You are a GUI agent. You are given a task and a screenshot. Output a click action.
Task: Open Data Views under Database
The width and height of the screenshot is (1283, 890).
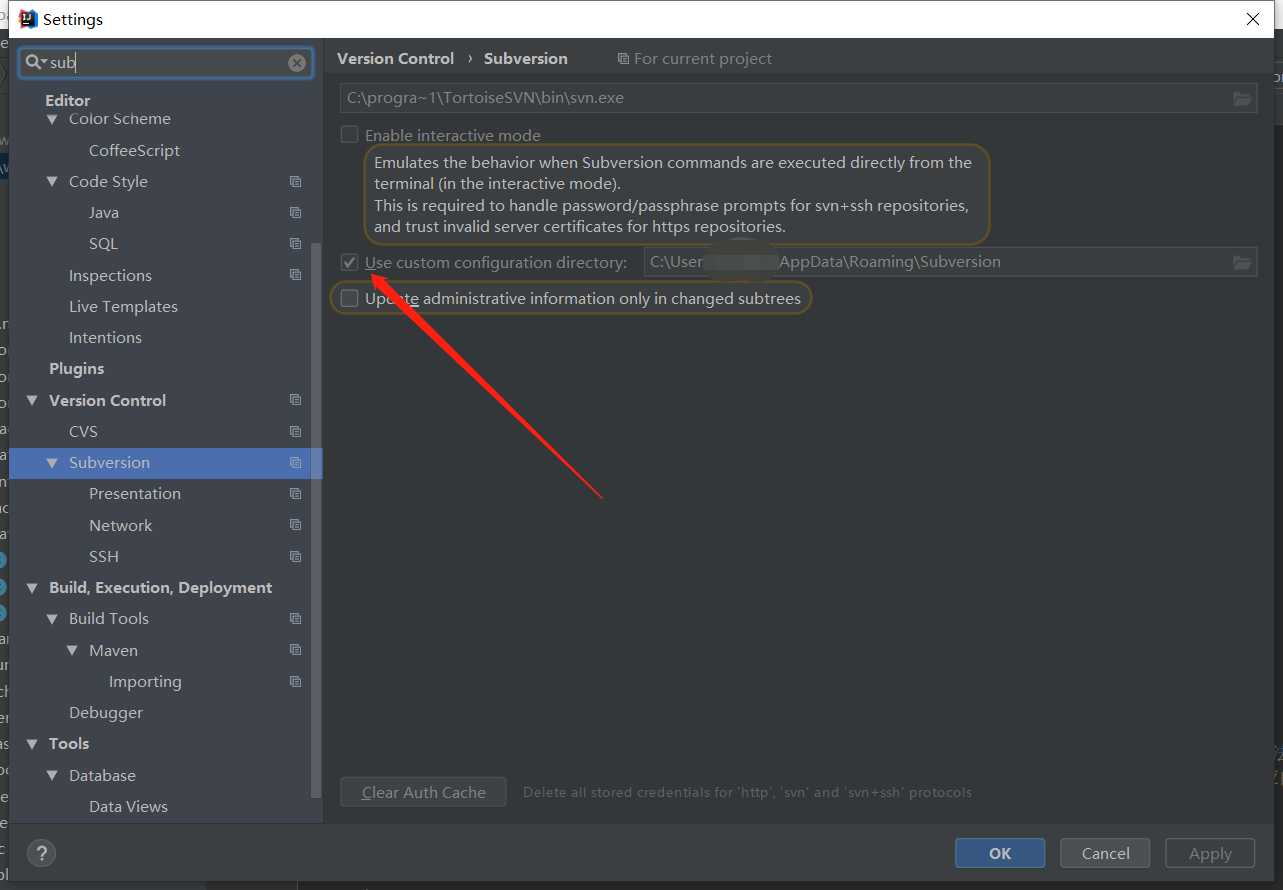pyautogui.click(x=128, y=807)
